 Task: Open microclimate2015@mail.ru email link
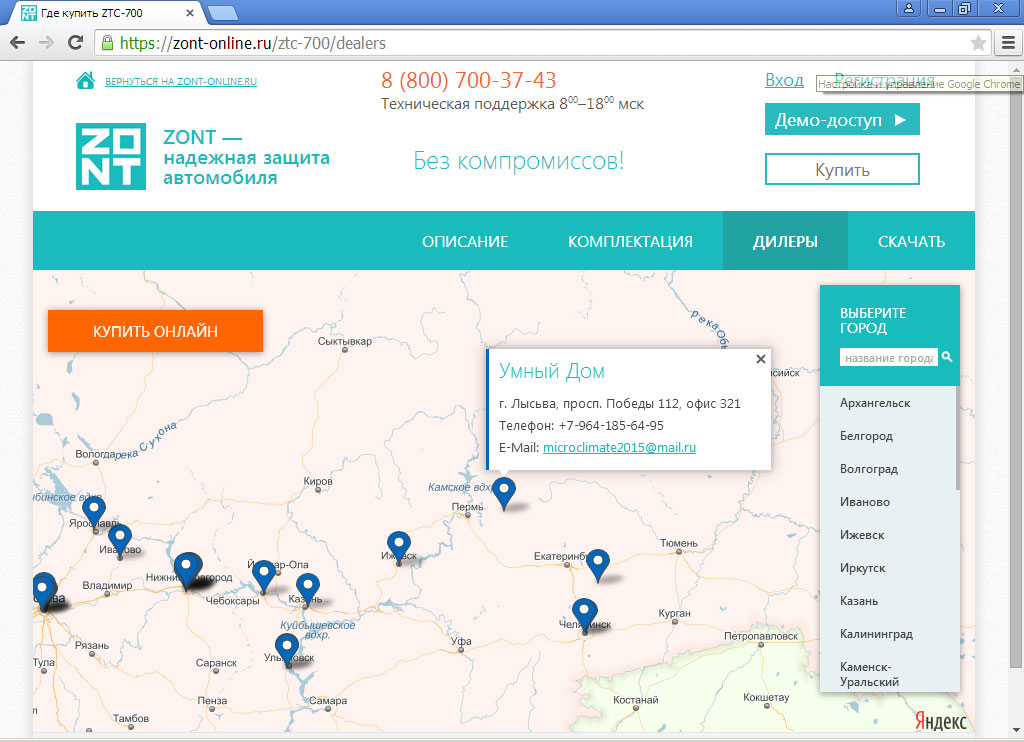[x=619, y=447]
